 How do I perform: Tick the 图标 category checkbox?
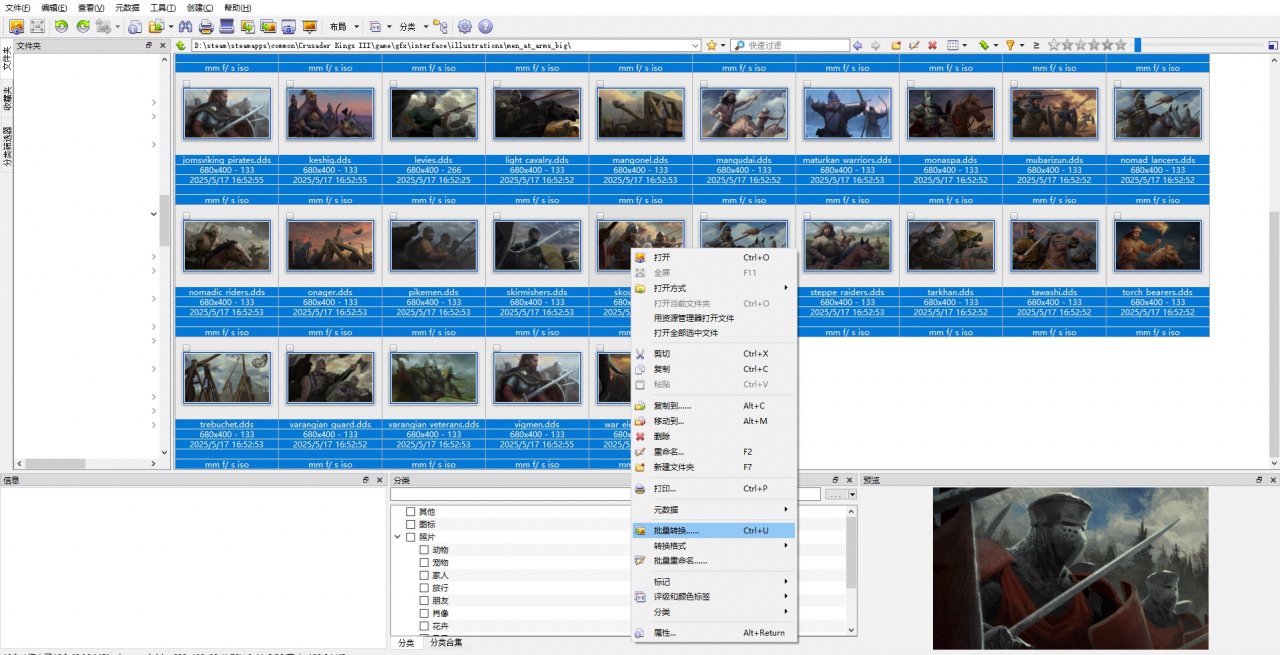pyautogui.click(x=410, y=524)
